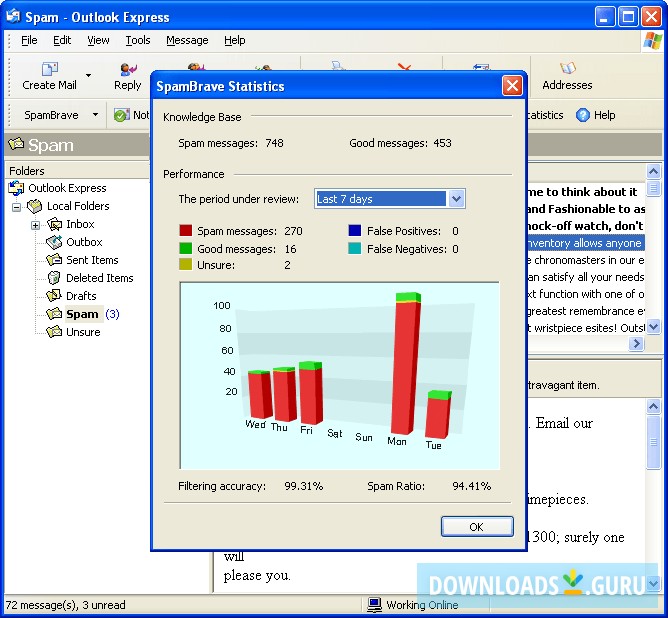Select the Outbox folder icon

55,242
